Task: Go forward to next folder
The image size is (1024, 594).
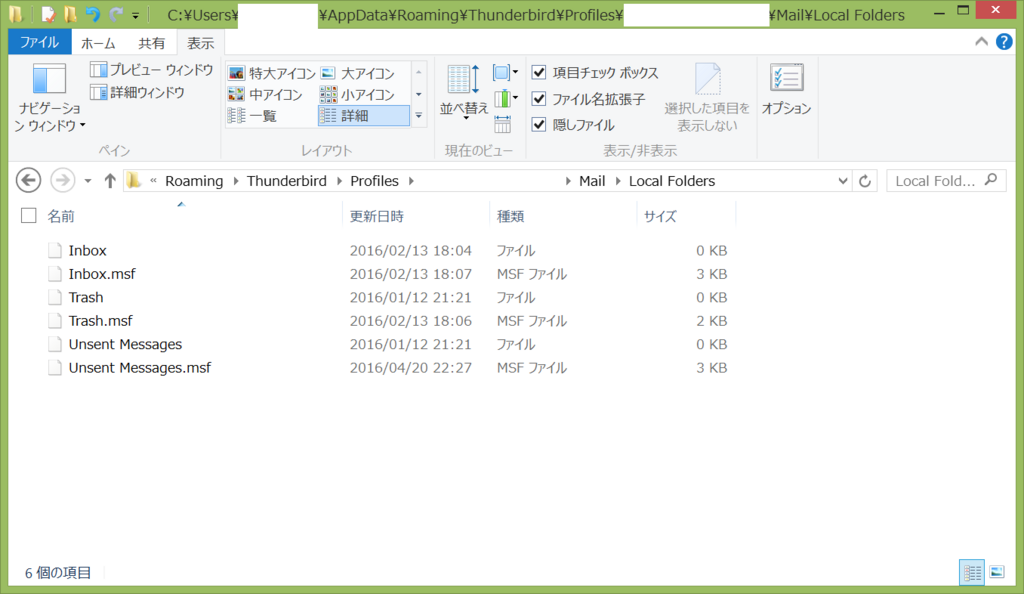Action: click(63, 181)
